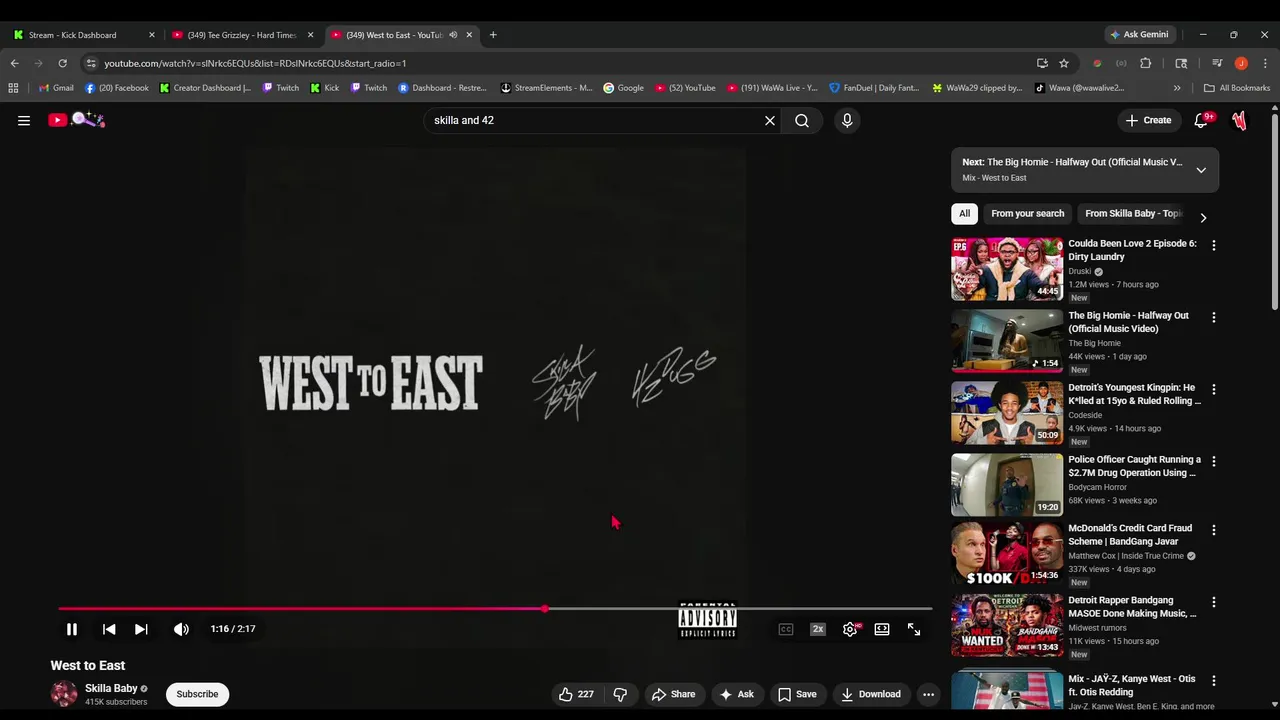Open Coulda Been Love 2 Episode 6 thumbnail
The height and width of the screenshot is (720, 1280).
(x=1007, y=269)
